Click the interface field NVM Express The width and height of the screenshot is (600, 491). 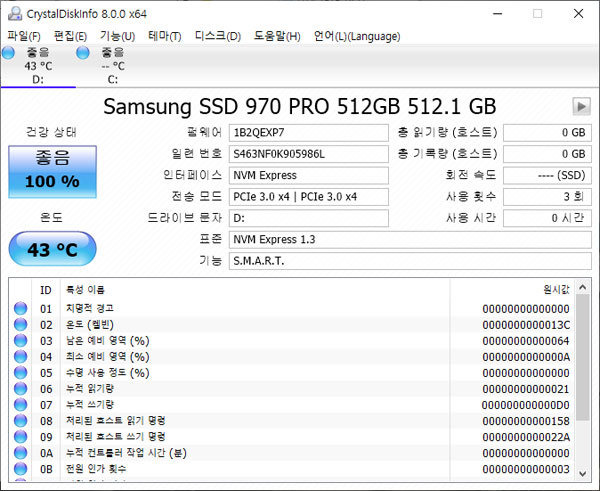[x=309, y=175]
